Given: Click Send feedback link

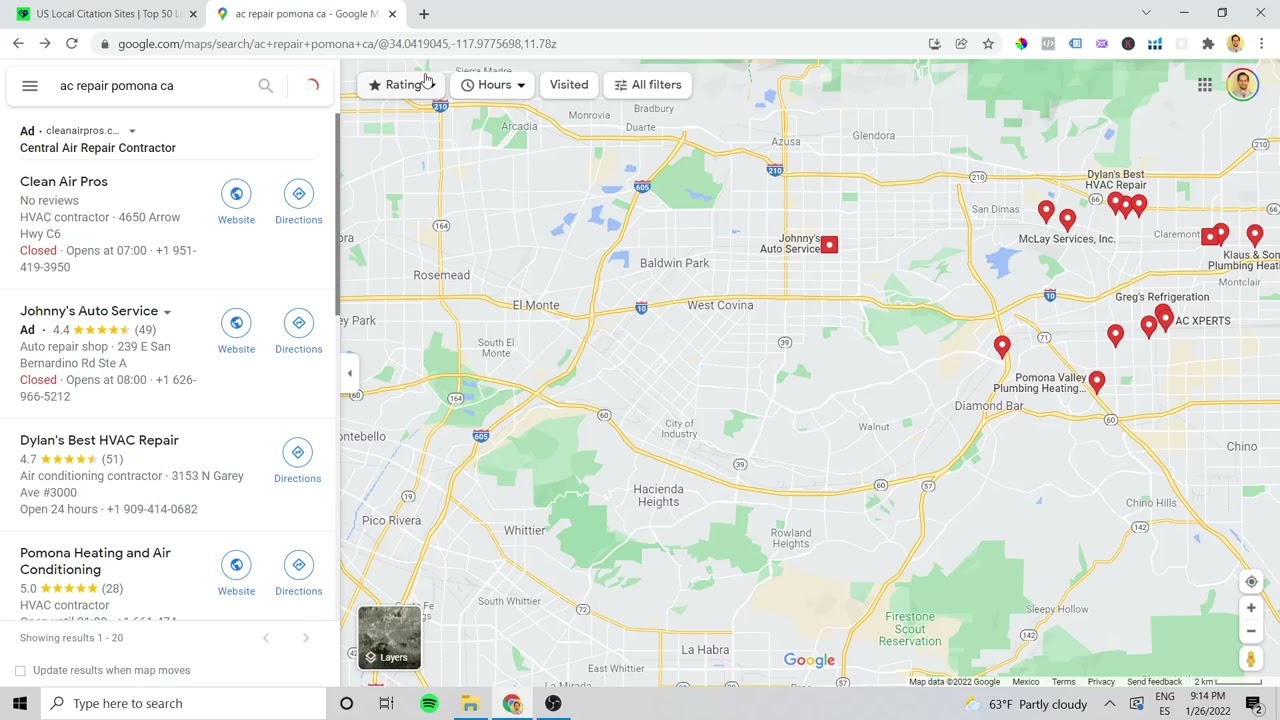Looking at the screenshot, I should pyautogui.click(x=1154, y=682).
